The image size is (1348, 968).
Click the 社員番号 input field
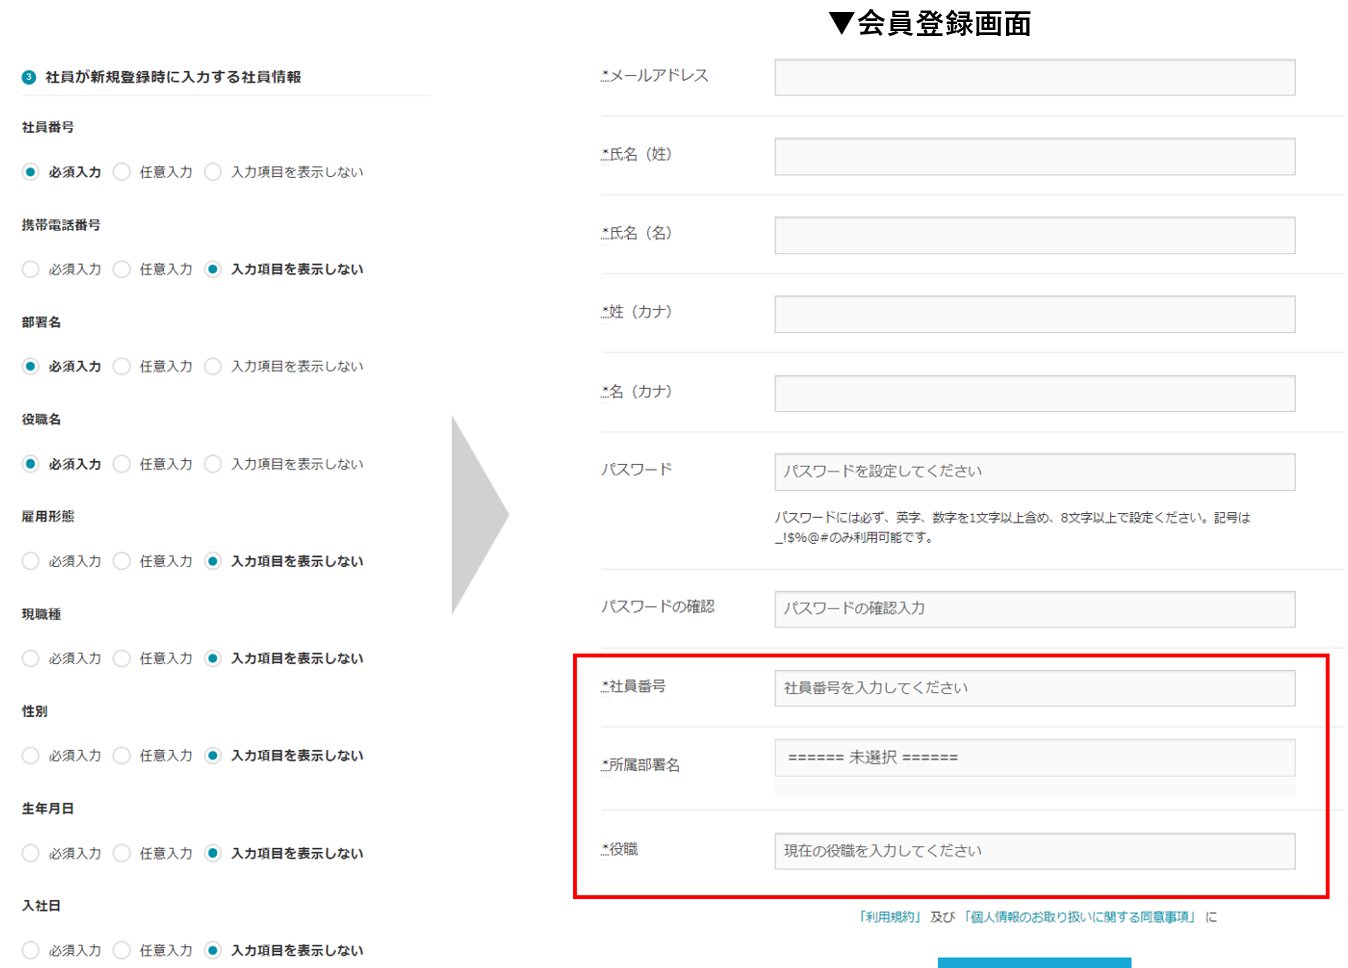(x=1034, y=688)
